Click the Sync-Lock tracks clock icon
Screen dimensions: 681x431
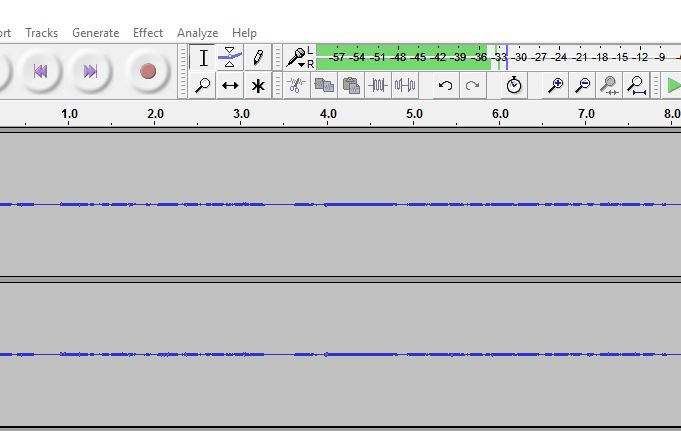tap(514, 85)
